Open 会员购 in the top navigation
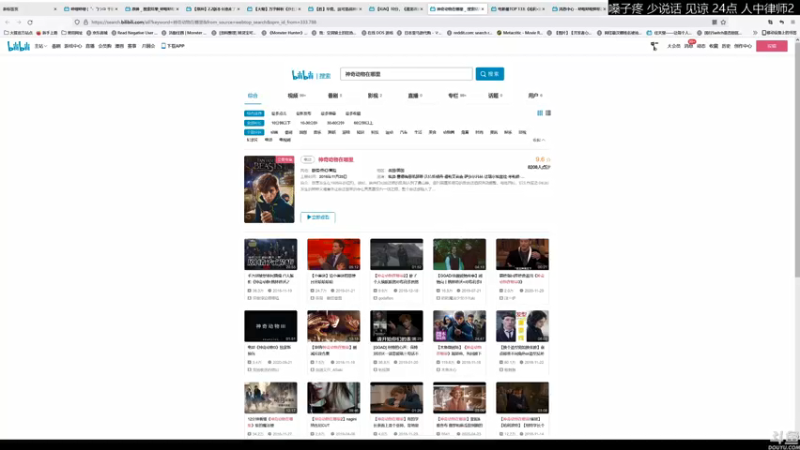 (105, 46)
